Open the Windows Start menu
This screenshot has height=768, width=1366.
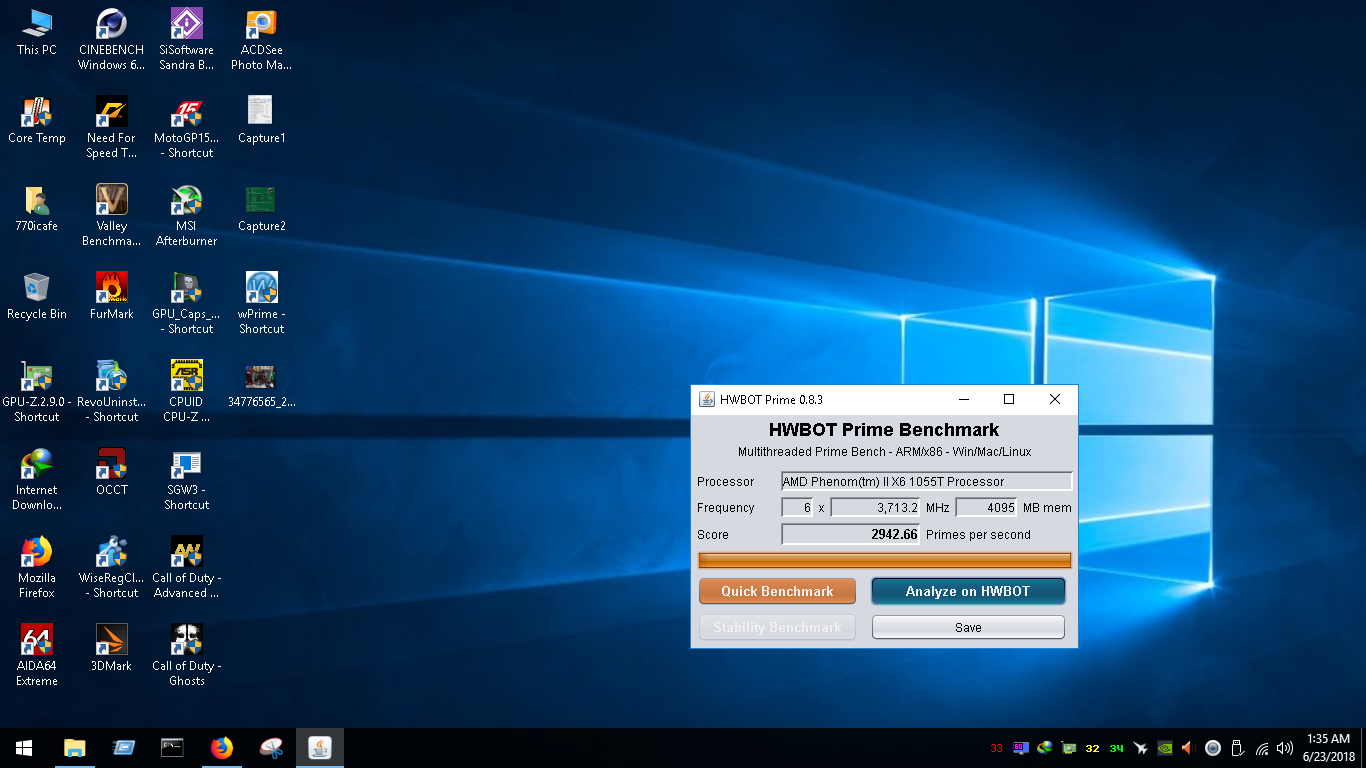coord(24,748)
